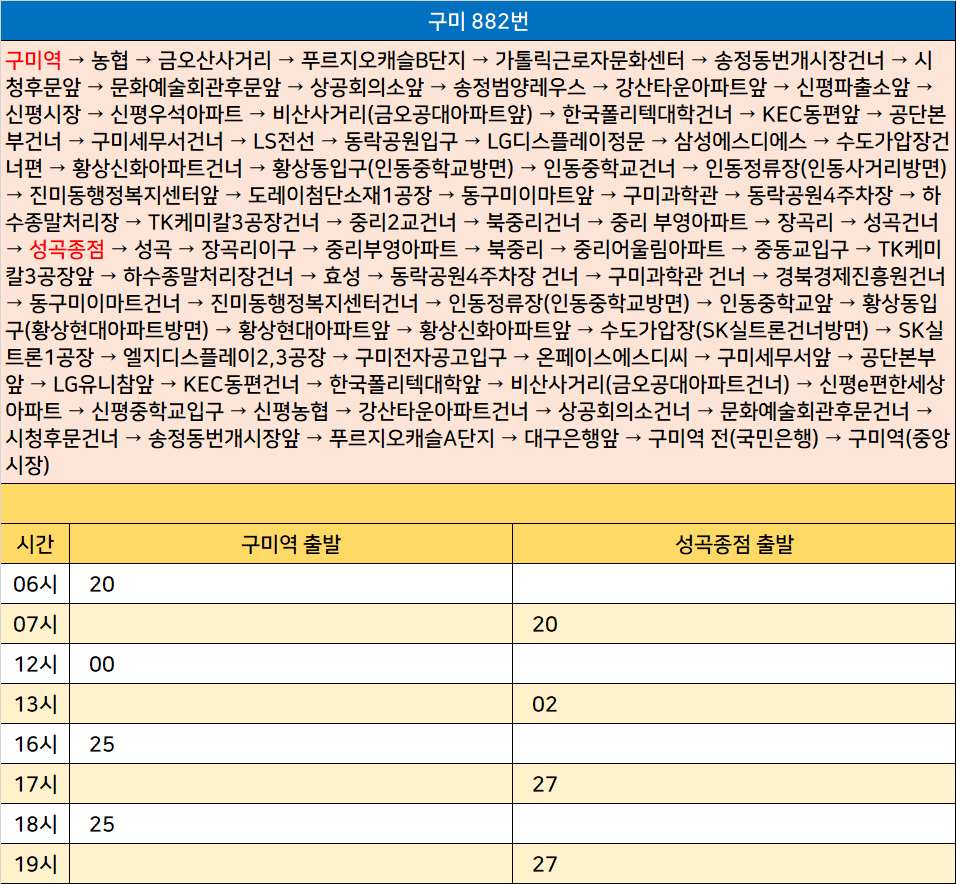This screenshot has width=956, height=884.
Task: Select the 16시 row label
Action: [35, 744]
